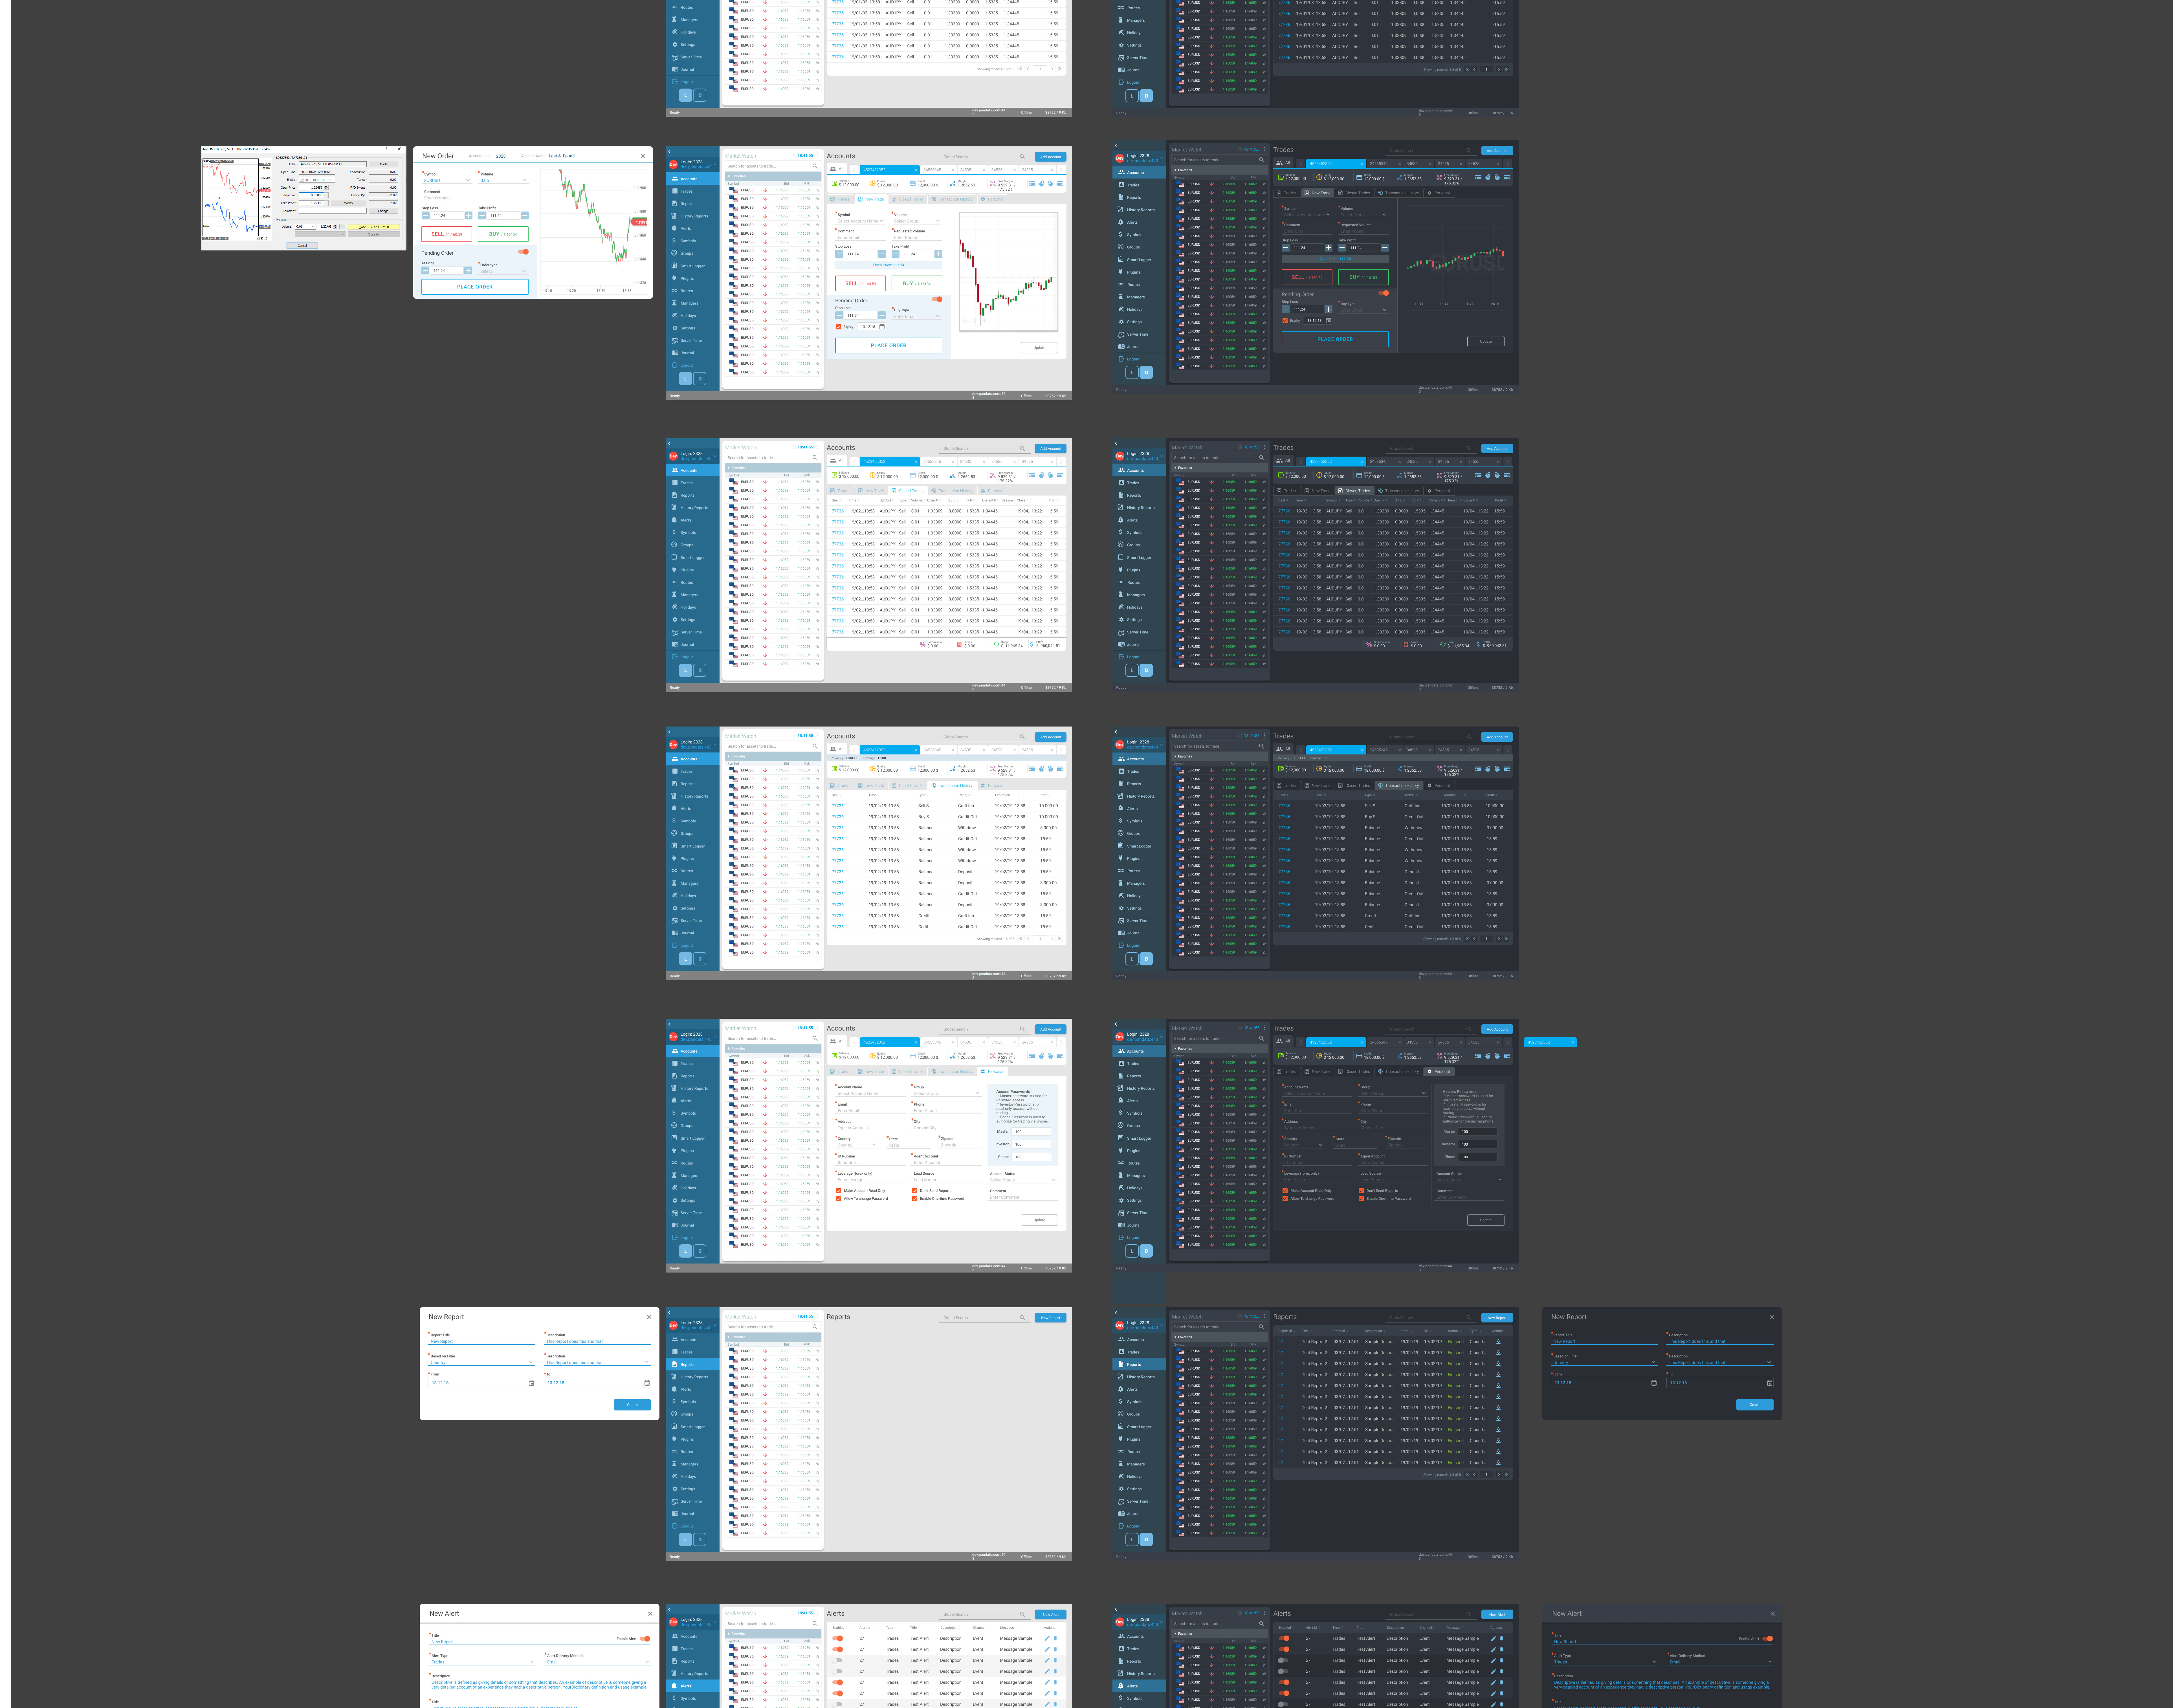The height and width of the screenshot is (1708, 2184).
Task: Switch to New Trade tab in light Closed Trades mockup
Action: (x=871, y=491)
